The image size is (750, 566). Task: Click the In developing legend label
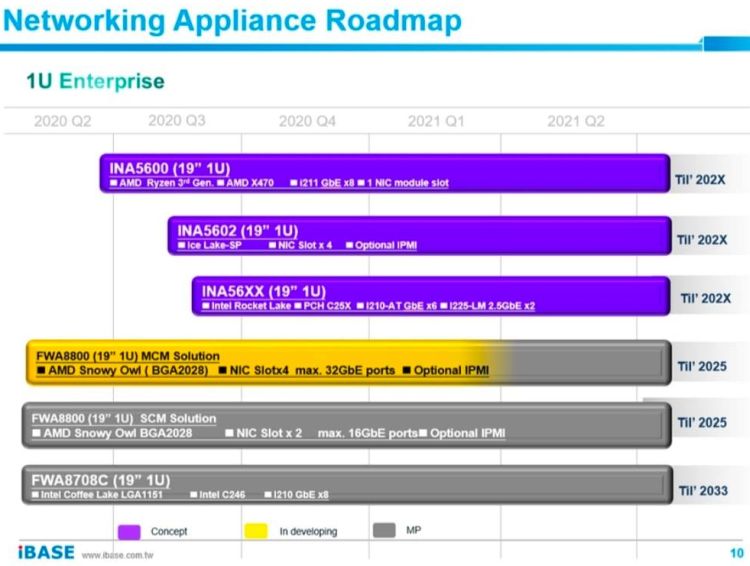(308, 532)
